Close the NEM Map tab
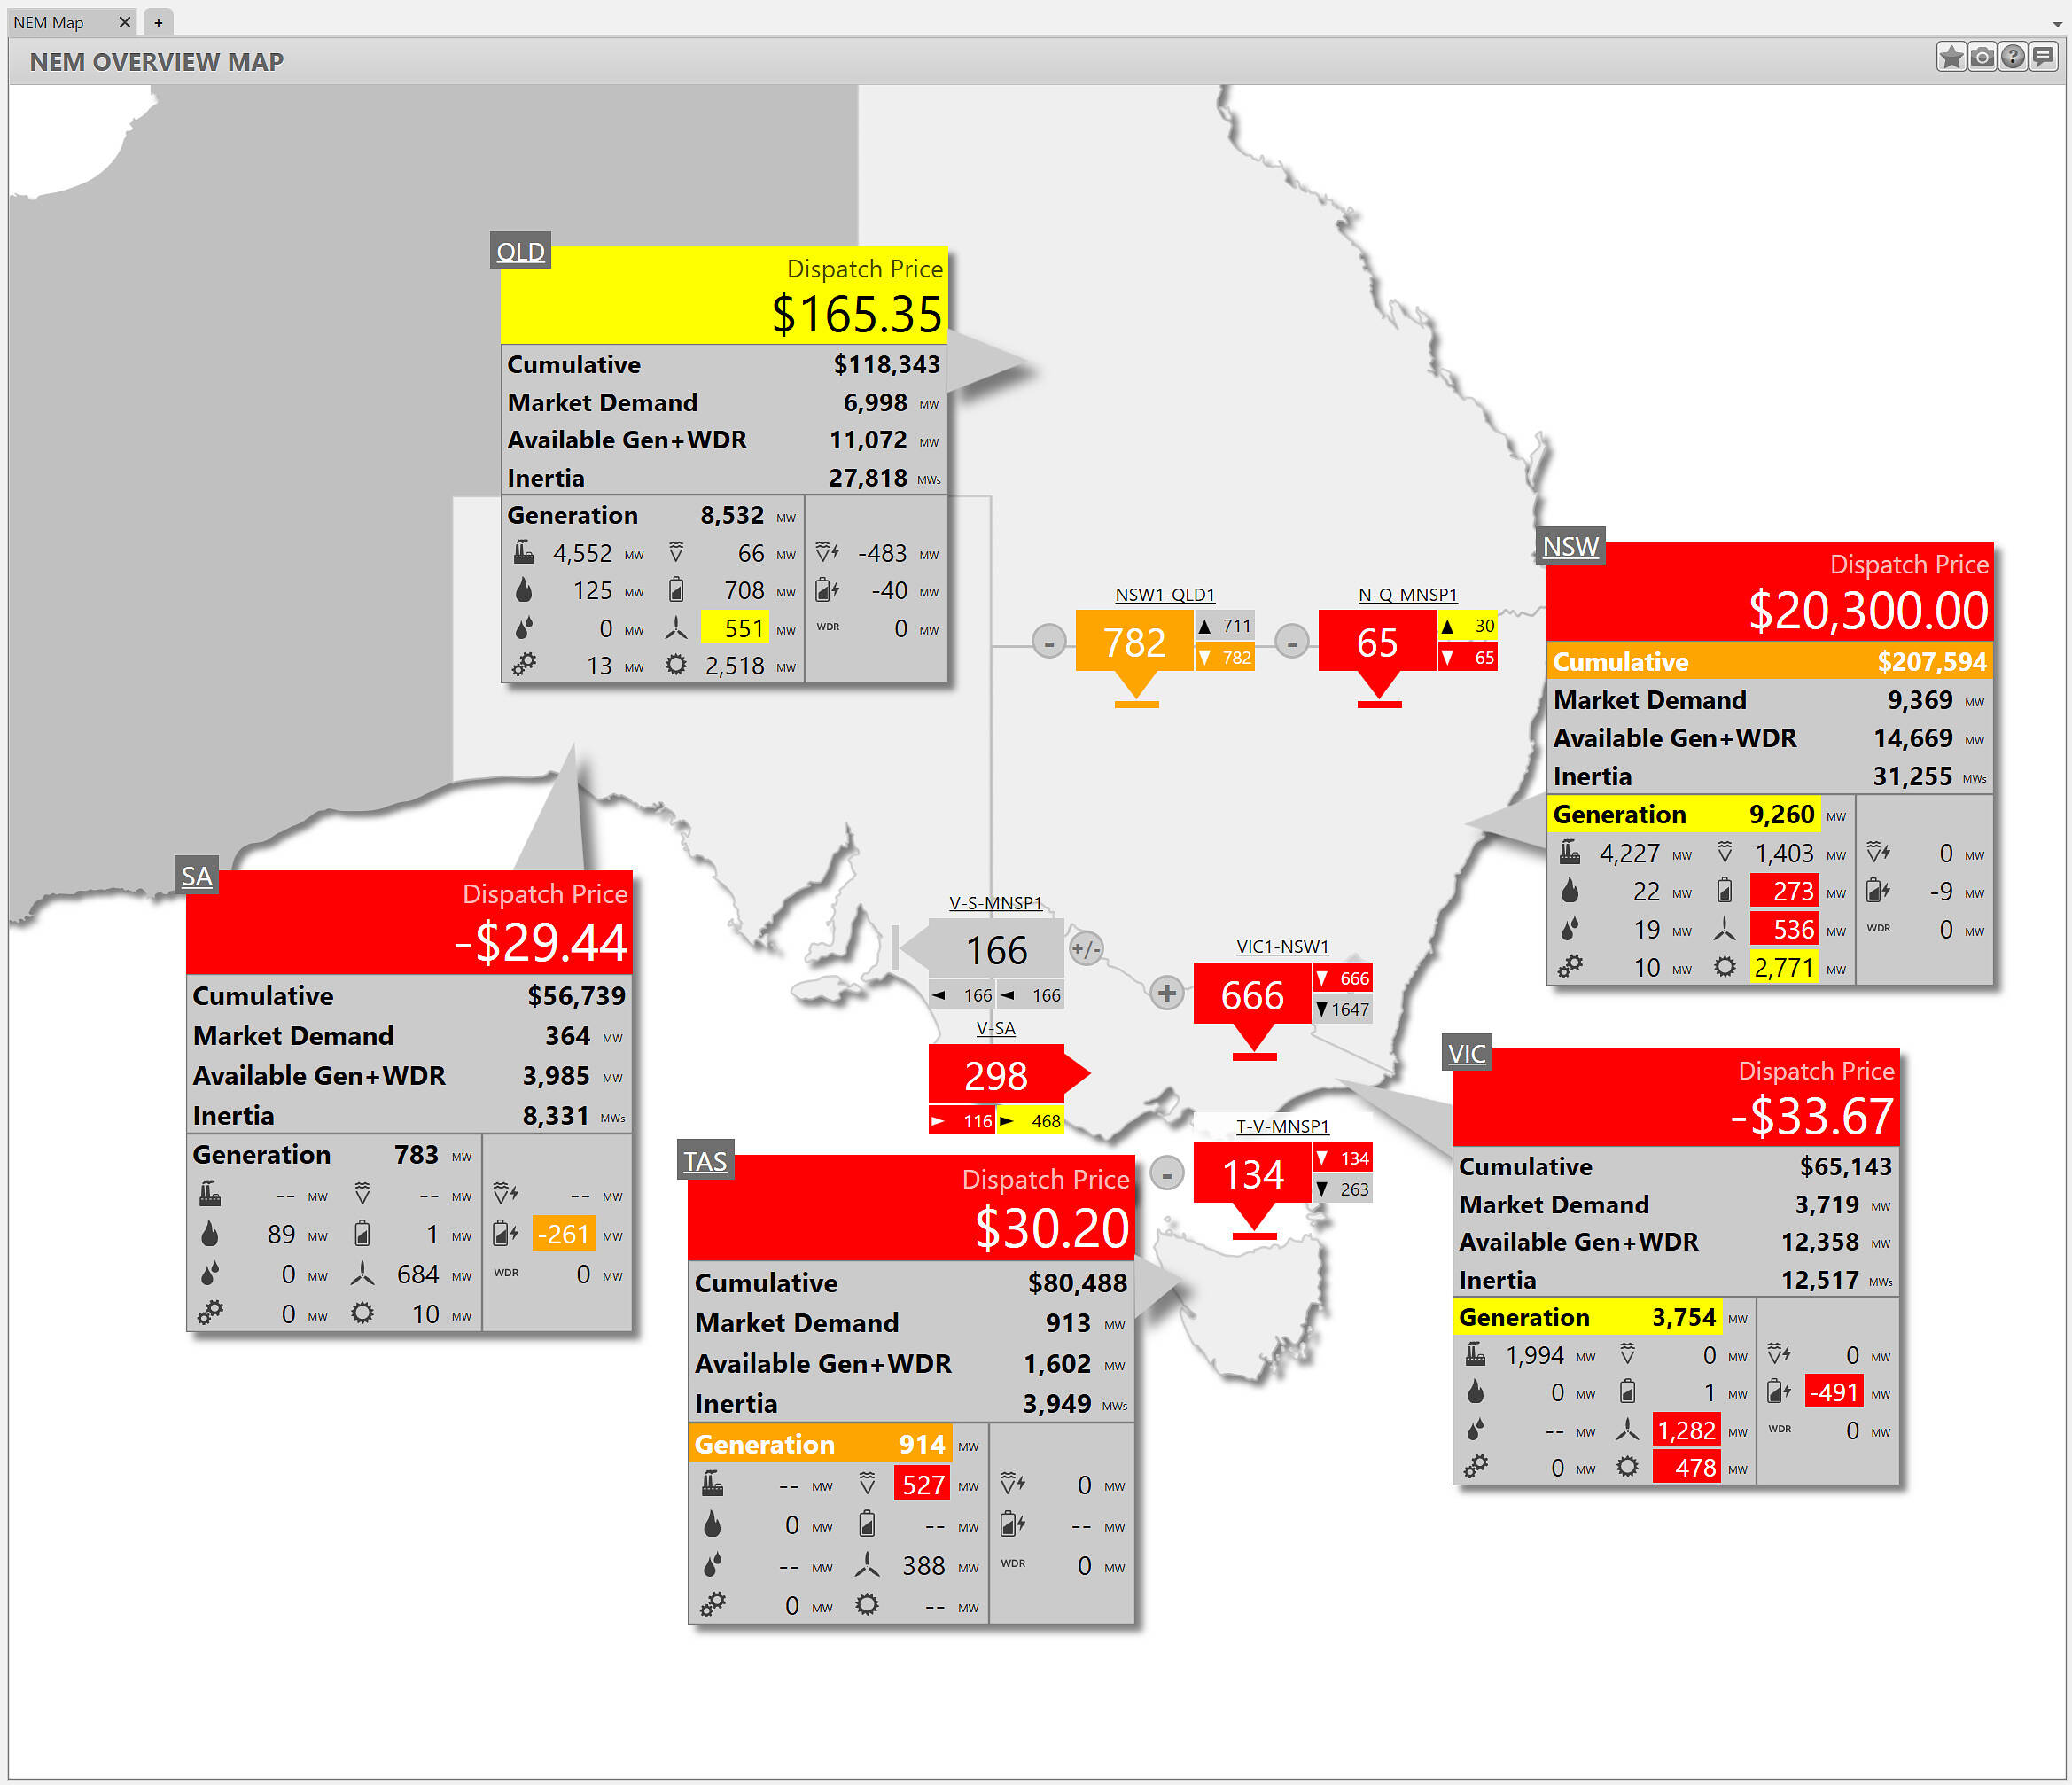Screen dimensions: 2072x1785 125,22
